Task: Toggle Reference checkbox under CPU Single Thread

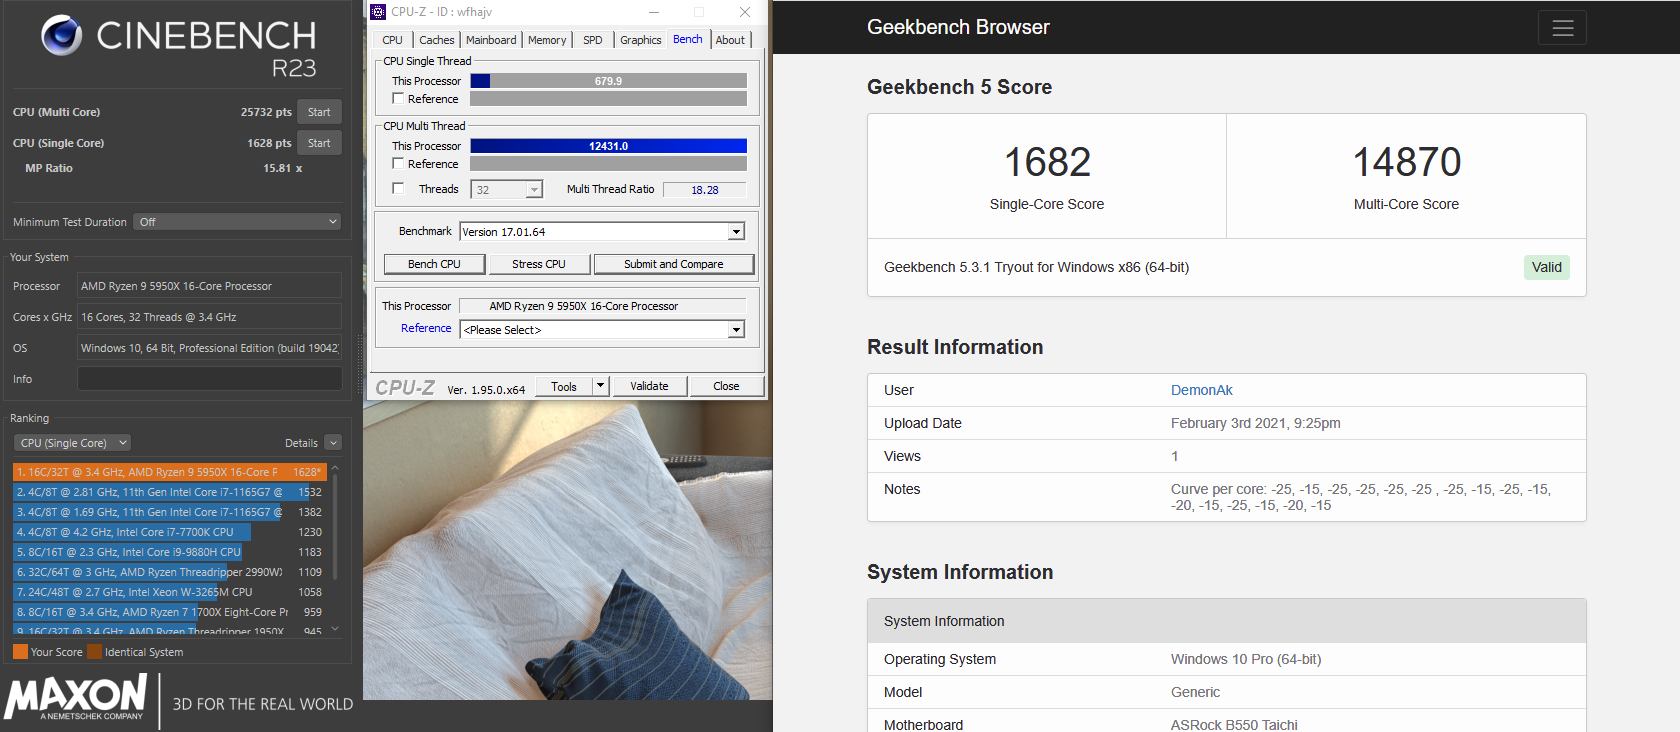Action: pos(398,99)
